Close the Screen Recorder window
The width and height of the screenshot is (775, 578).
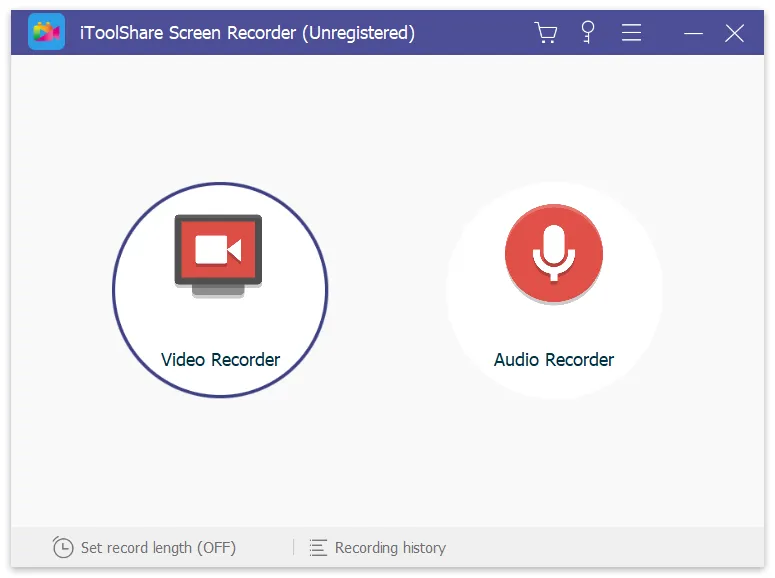pos(734,33)
